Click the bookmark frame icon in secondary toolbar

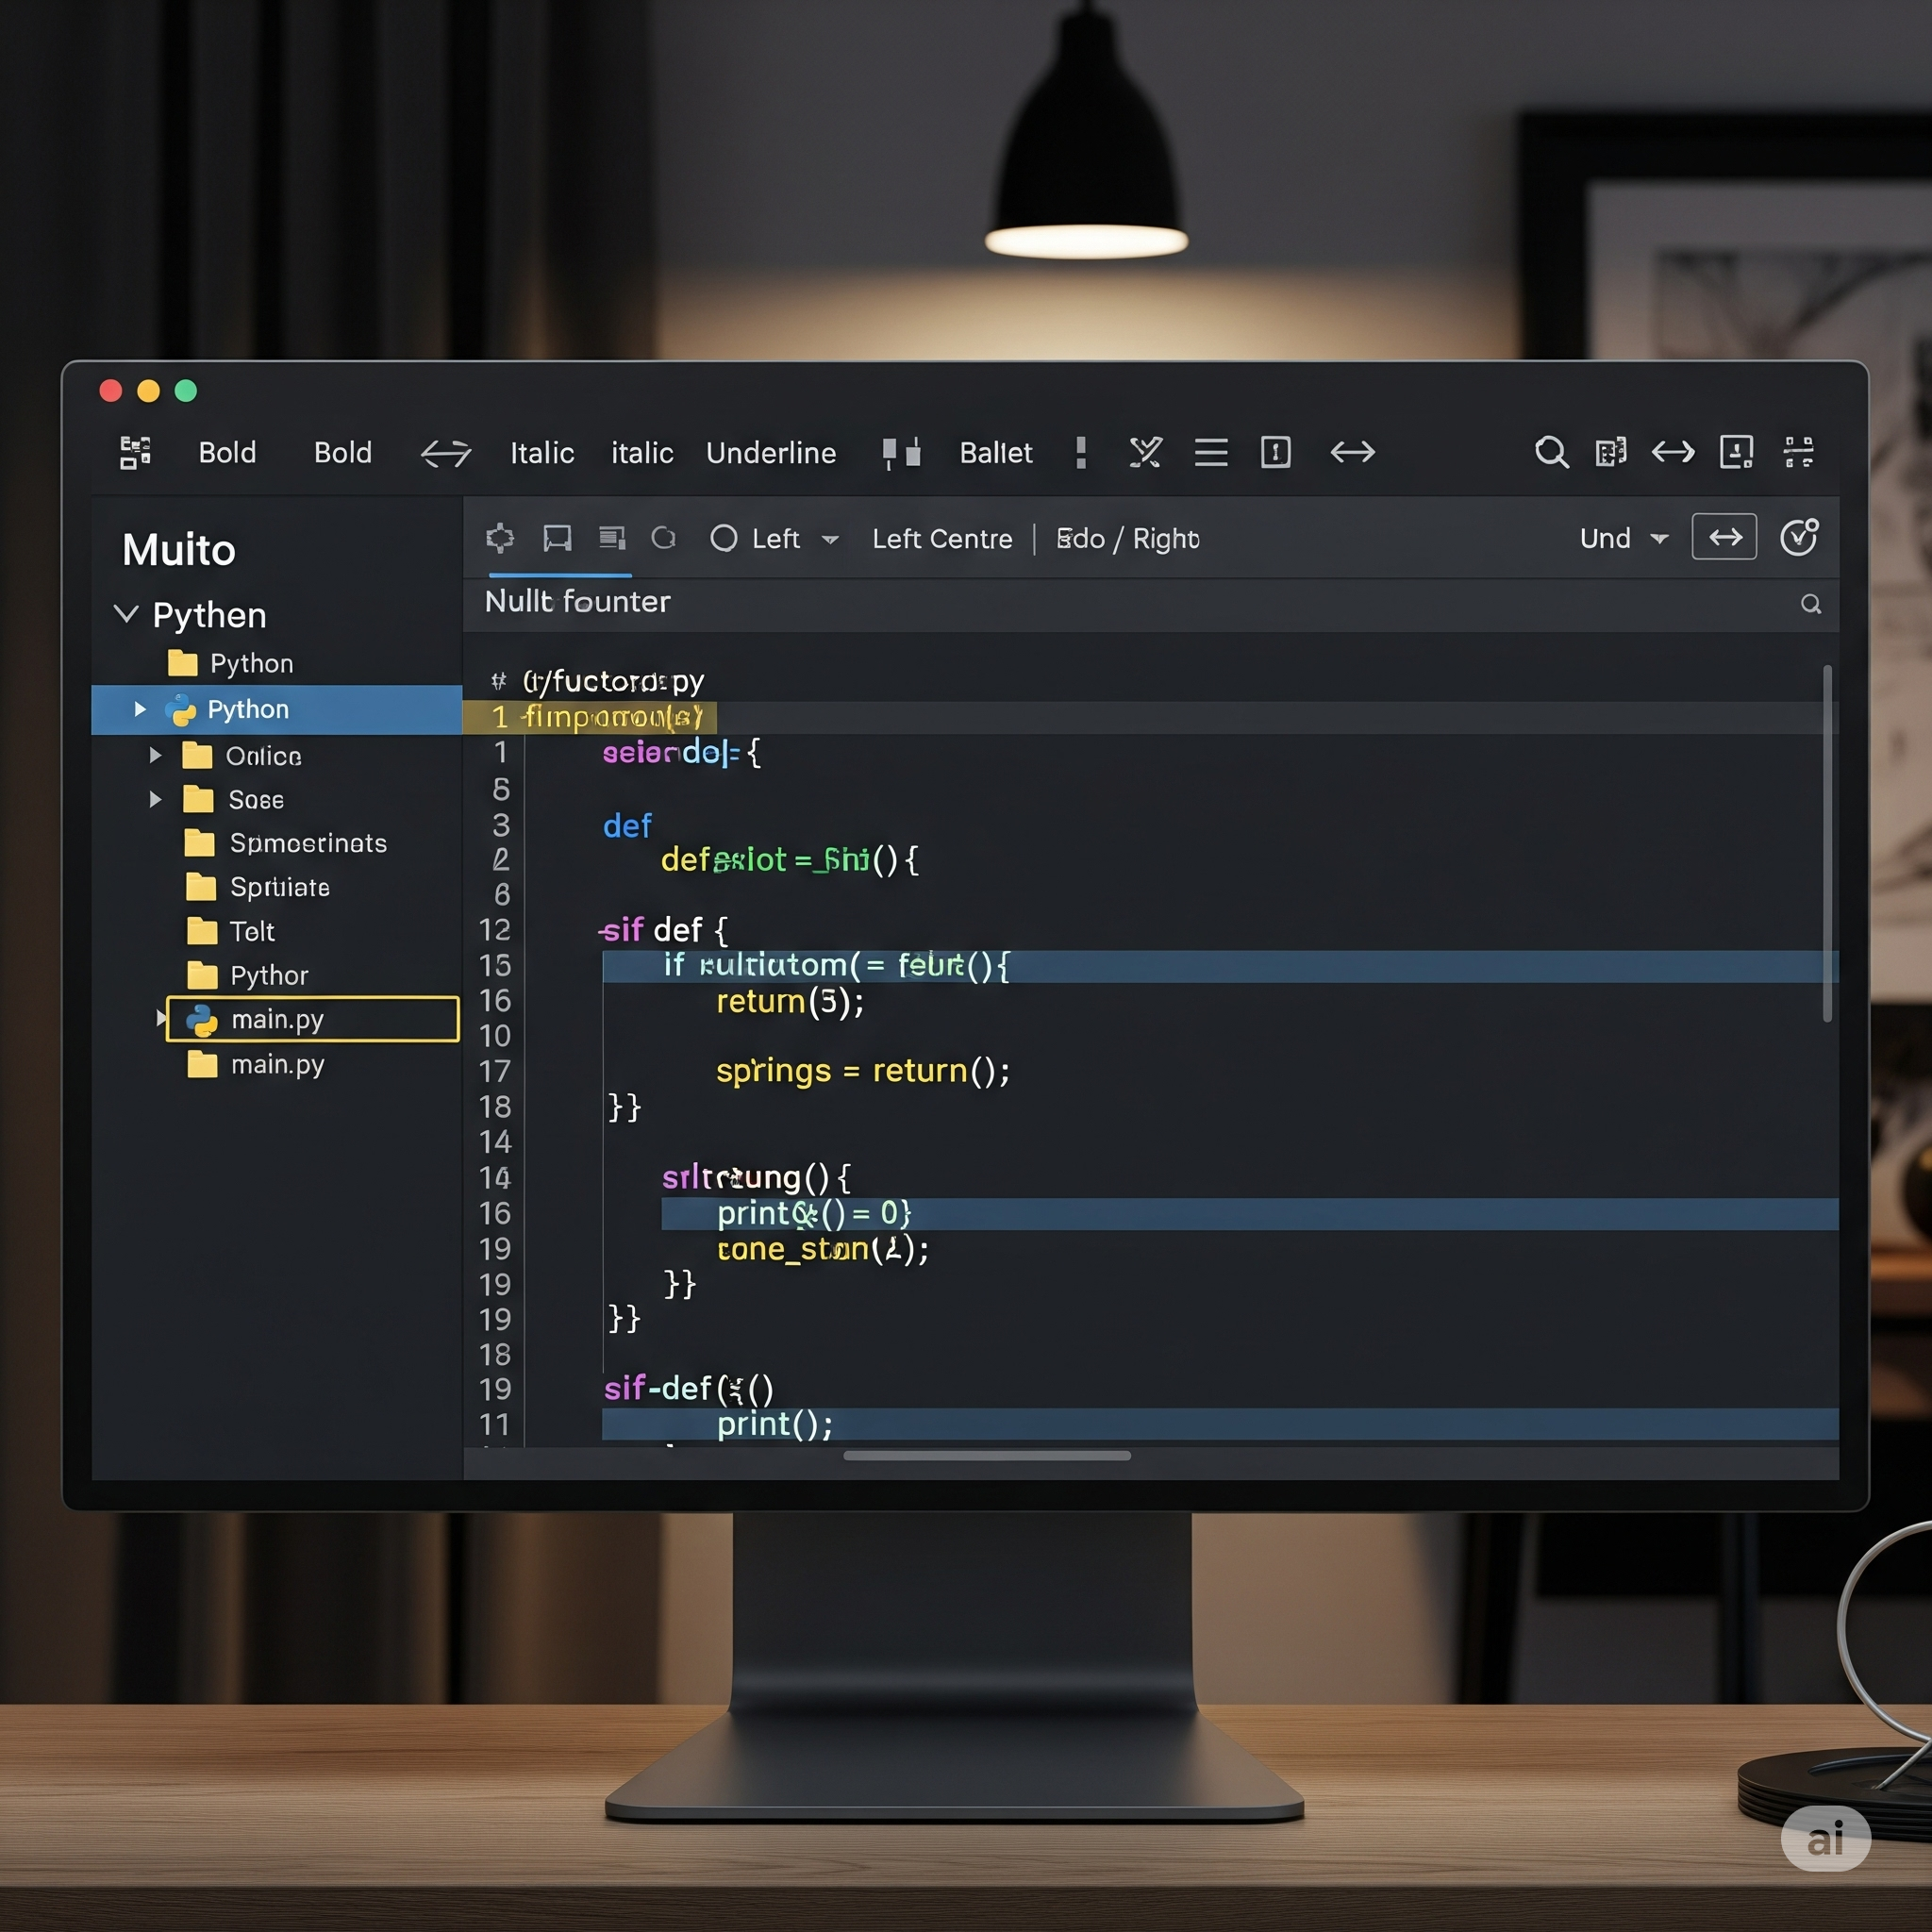tap(557, 538)
